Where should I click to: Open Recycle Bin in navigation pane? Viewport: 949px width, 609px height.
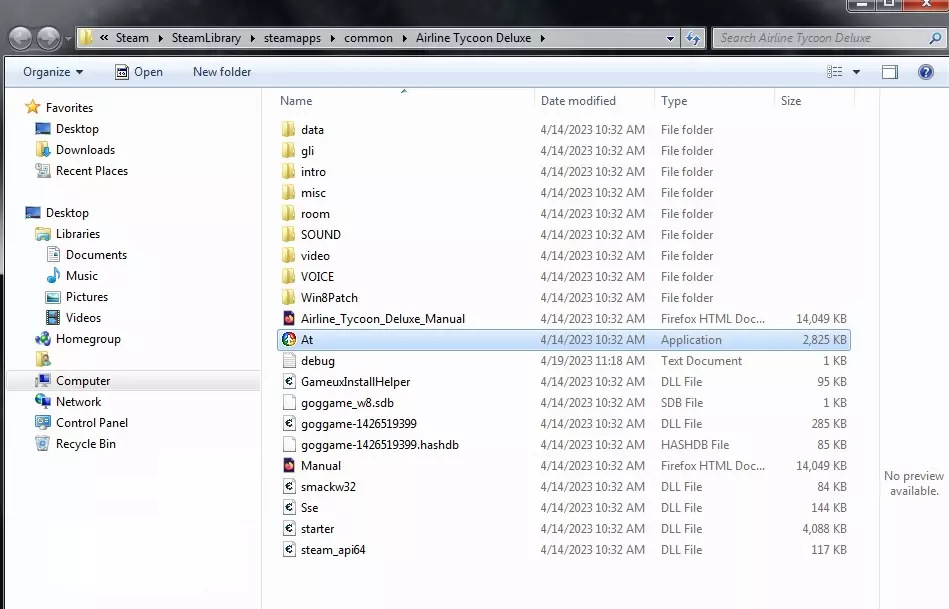click(75, 444)
